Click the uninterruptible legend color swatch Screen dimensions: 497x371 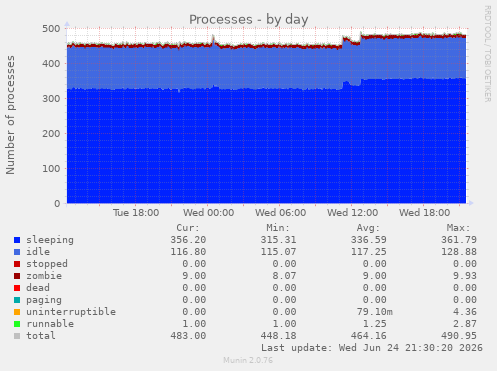pyautogui.click(x=17, y=312)
